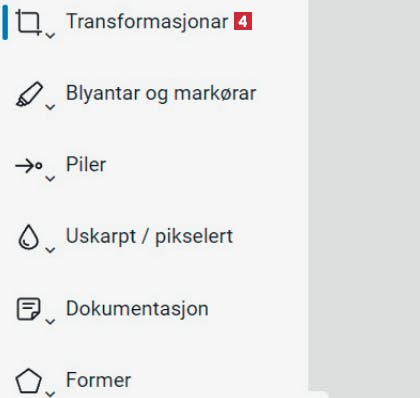420x398 pixels.
Task: Open chevron under highlighter marker icon
Action: coord(50,107)
